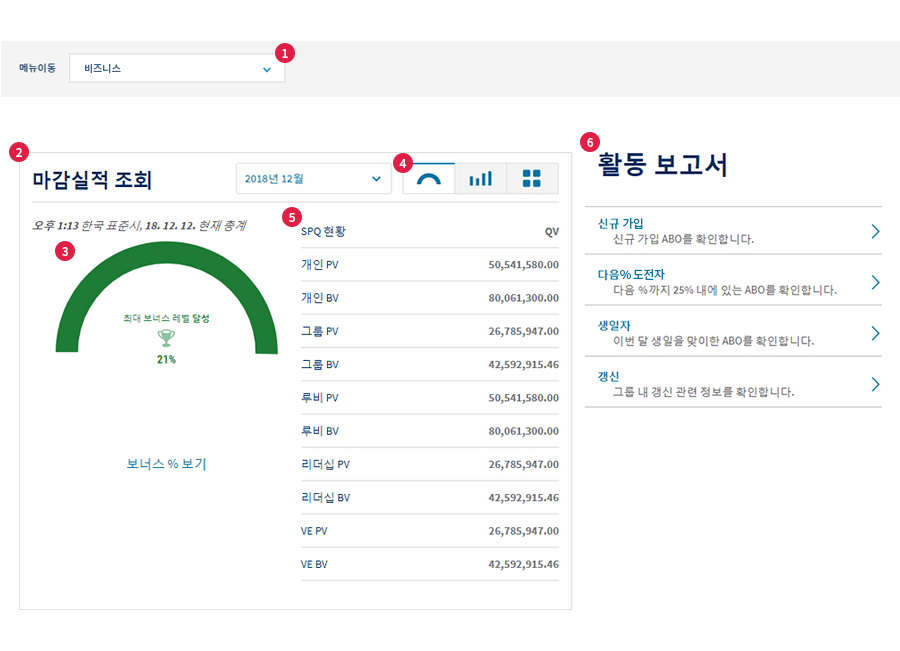Click the chevron in the 비즈니스 dropdown

(267, 69)
